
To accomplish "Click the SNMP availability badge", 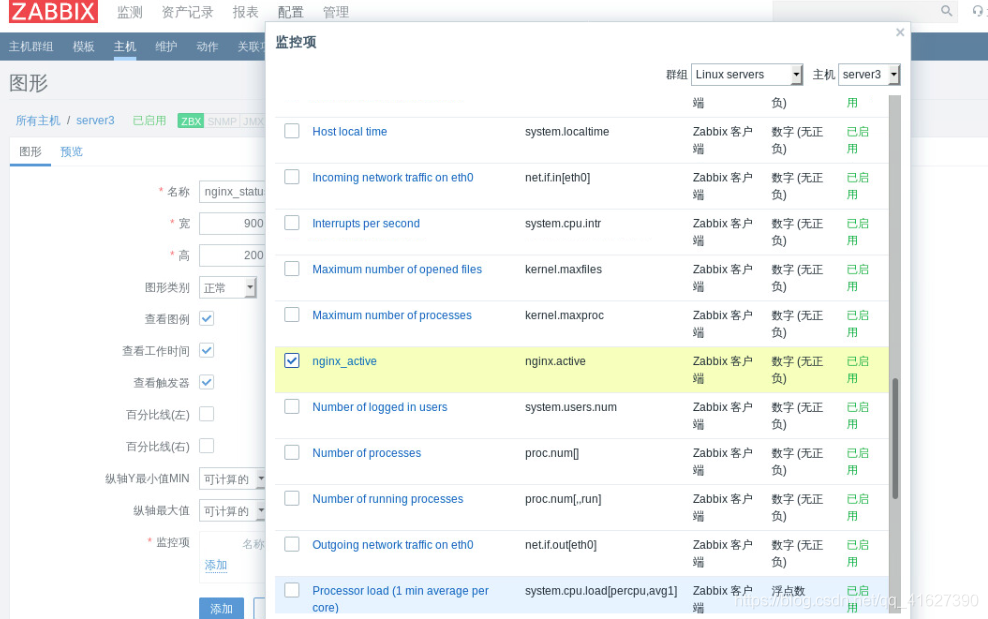I will [222, 121].
